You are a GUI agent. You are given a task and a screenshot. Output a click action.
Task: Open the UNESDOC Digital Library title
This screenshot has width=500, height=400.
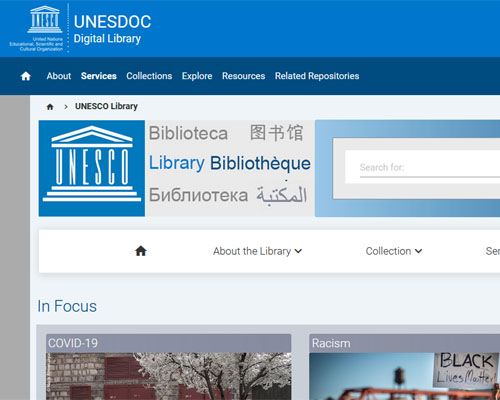click(x=112, y=29)
